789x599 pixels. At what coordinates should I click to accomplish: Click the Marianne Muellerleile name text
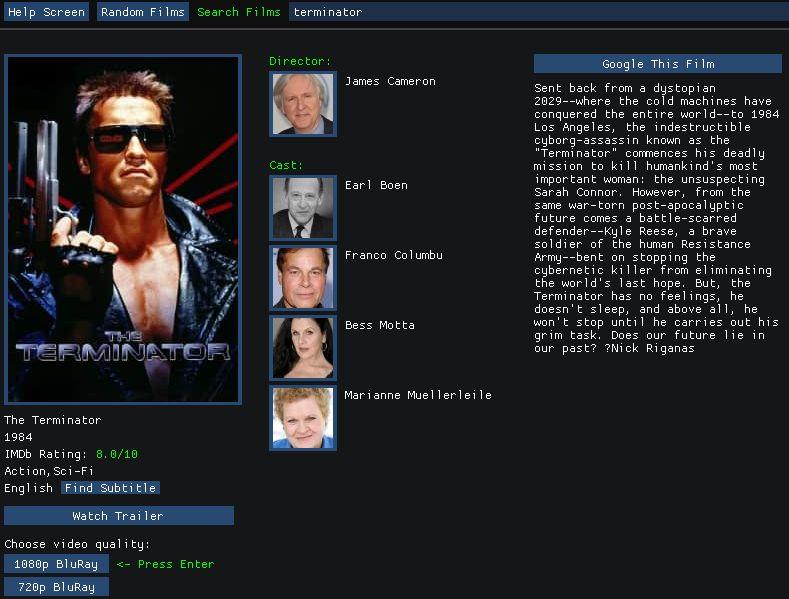point(418,395)
